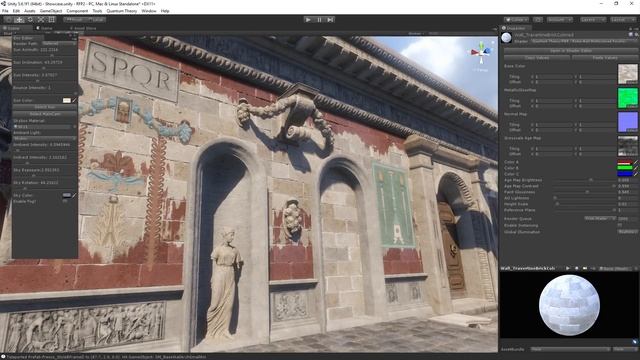Open the Account dropdown

[x=560, y=20]
